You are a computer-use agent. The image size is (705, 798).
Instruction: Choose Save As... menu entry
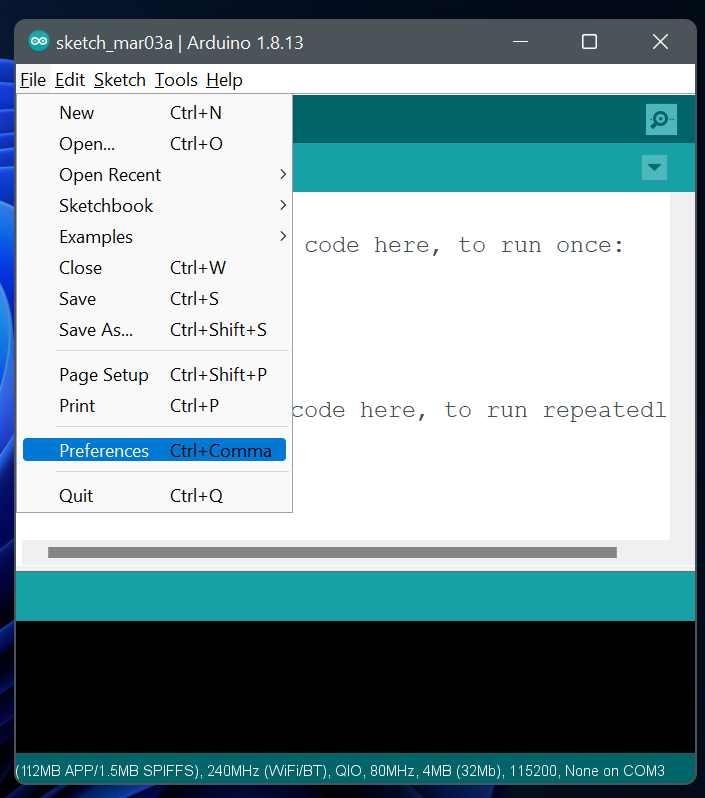154,330
